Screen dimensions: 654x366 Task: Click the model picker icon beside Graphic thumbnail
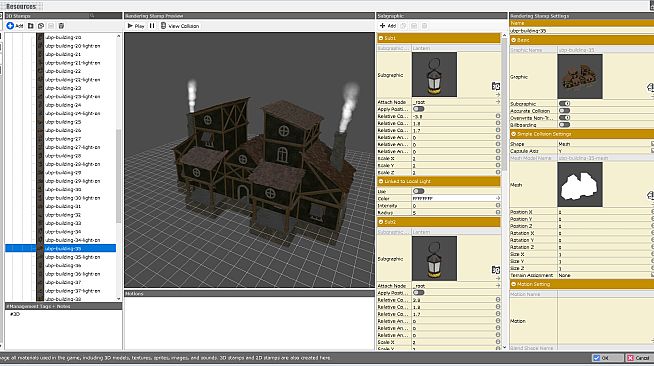click(650, 88)
